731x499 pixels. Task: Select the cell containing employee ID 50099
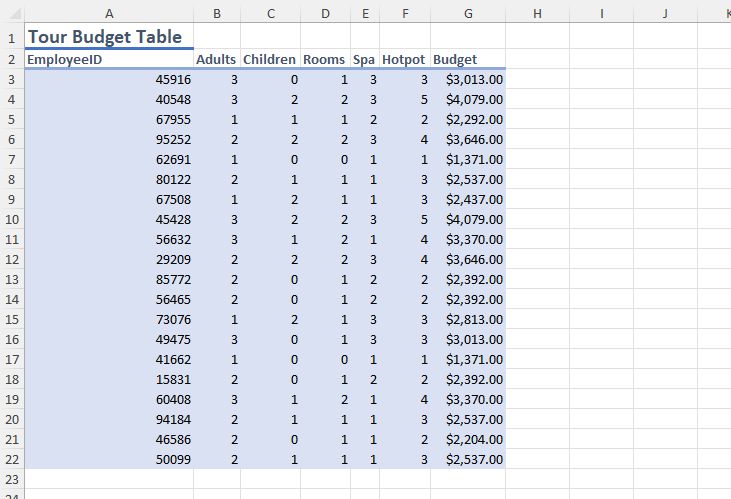108,459
